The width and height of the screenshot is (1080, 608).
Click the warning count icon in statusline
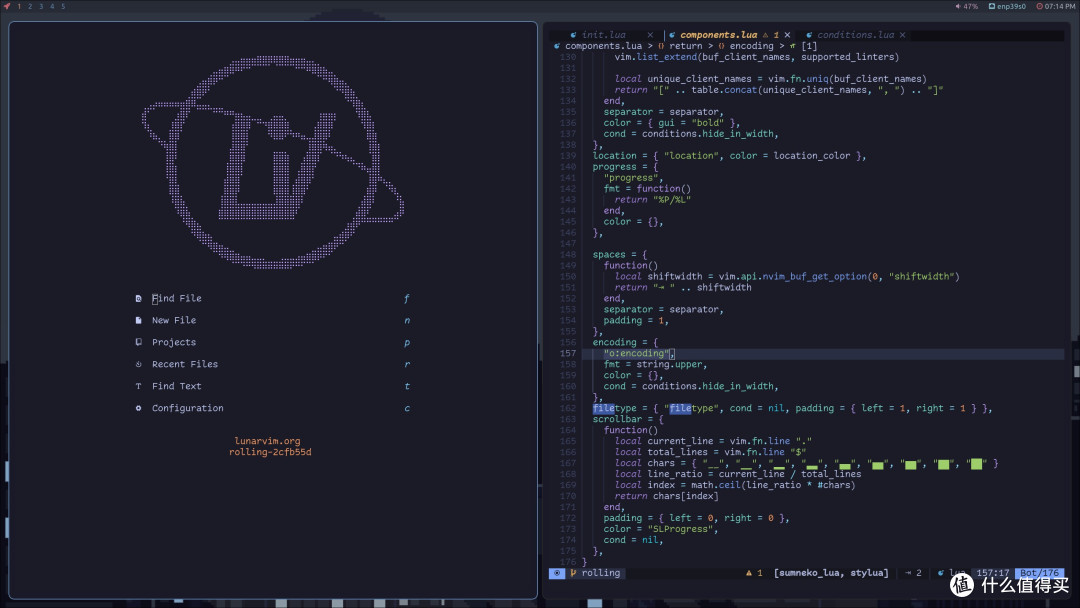pos(749,573)
